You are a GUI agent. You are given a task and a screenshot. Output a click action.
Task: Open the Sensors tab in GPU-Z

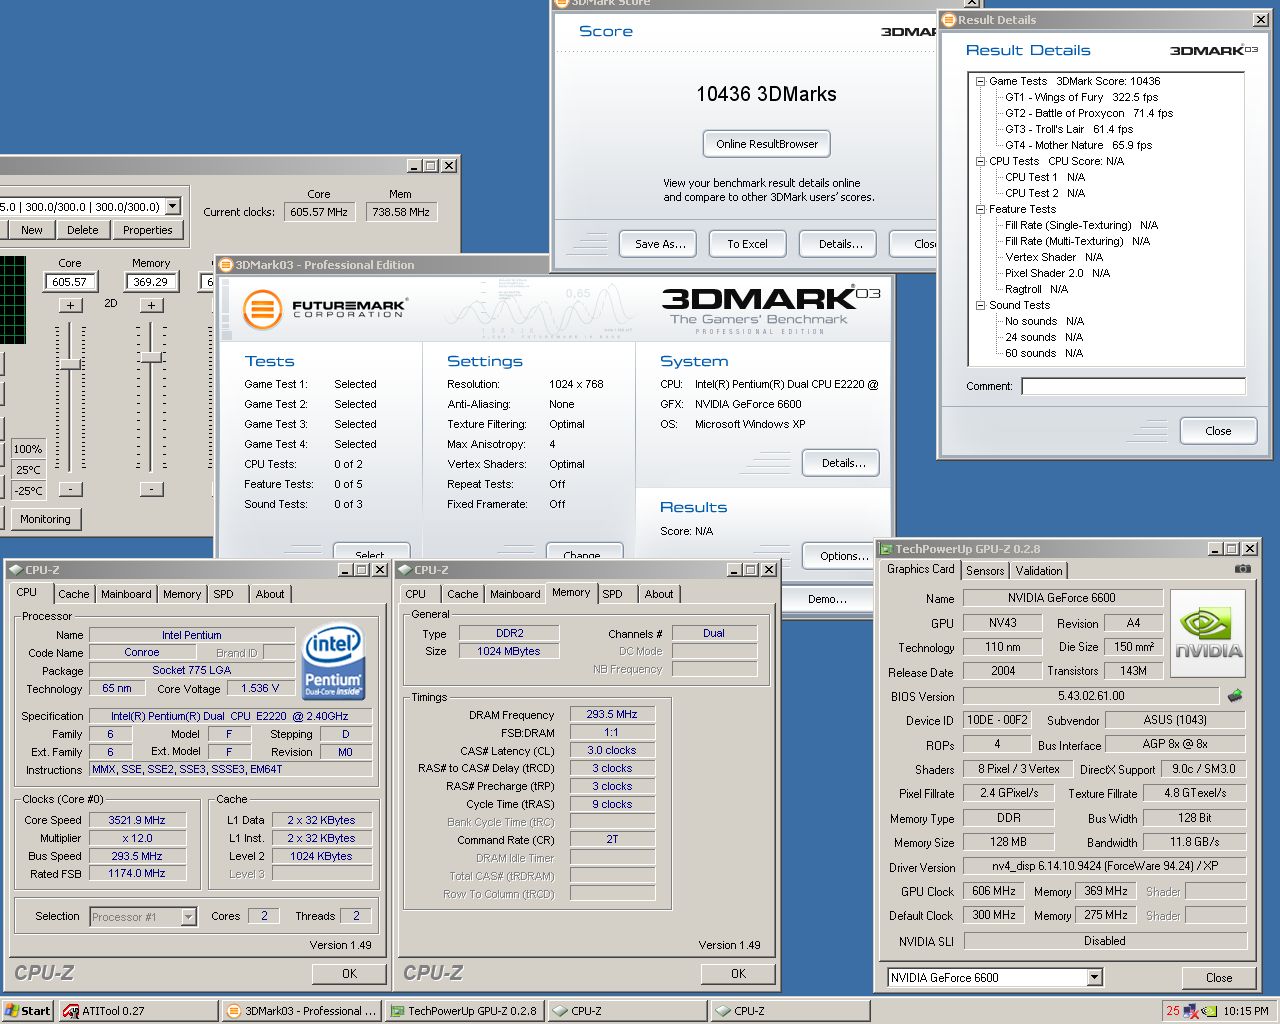(x=985, y=571)
